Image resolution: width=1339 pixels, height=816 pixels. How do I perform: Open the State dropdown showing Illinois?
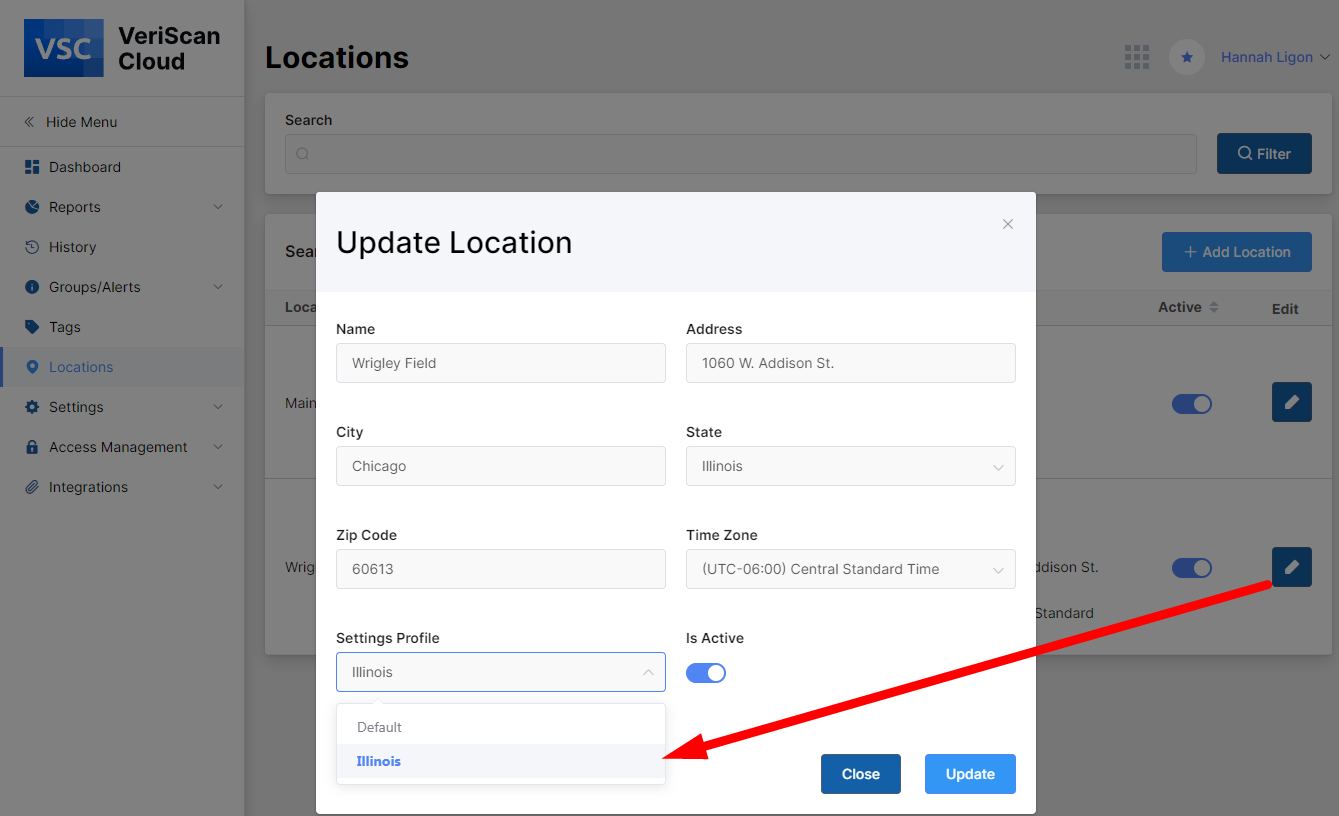(851, 466)
